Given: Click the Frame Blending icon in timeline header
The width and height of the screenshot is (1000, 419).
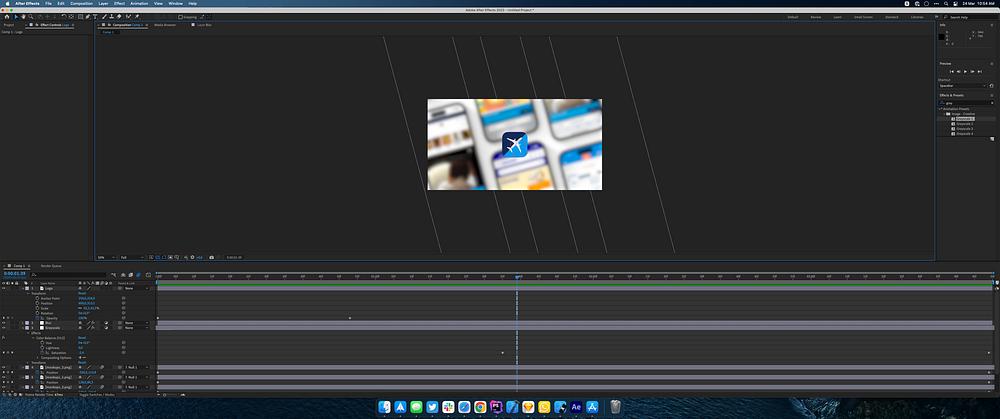Looking at the screenshot, I should tap(131, 275).
